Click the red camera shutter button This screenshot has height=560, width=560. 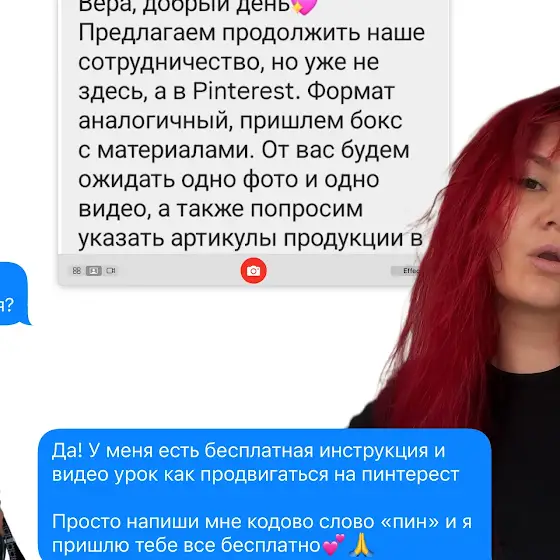253,271
